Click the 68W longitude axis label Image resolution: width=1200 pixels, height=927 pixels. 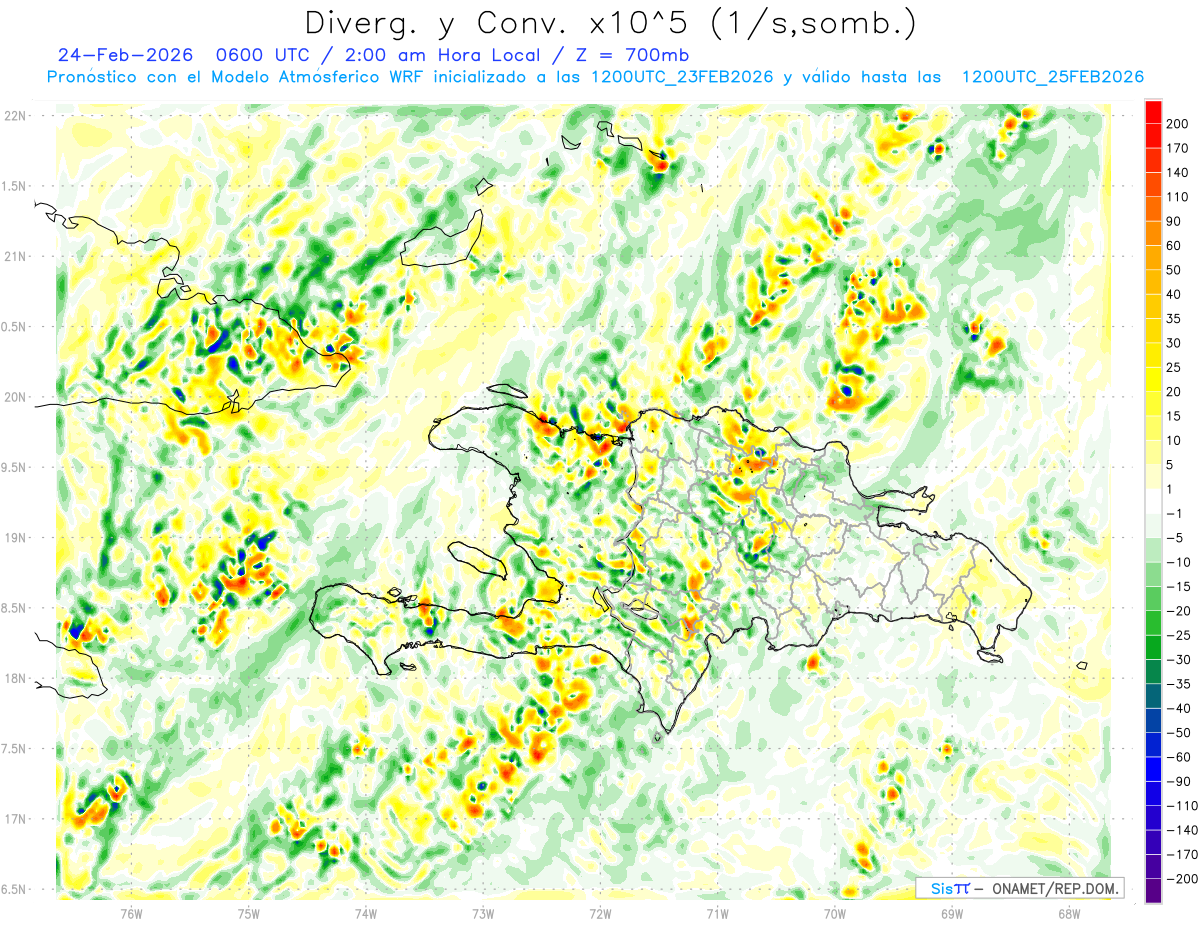coord(1068,913)
